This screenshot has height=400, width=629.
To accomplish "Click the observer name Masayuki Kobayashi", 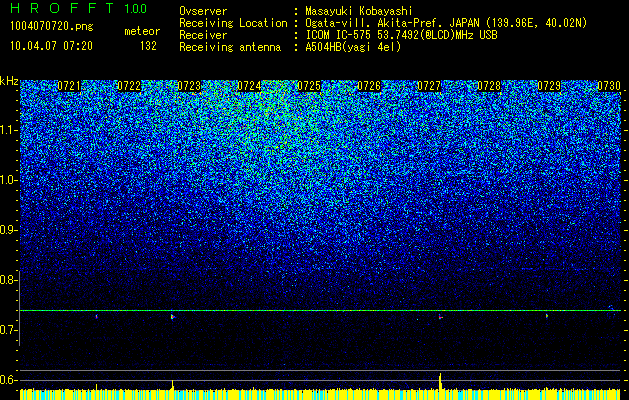I will coord(359,11).
